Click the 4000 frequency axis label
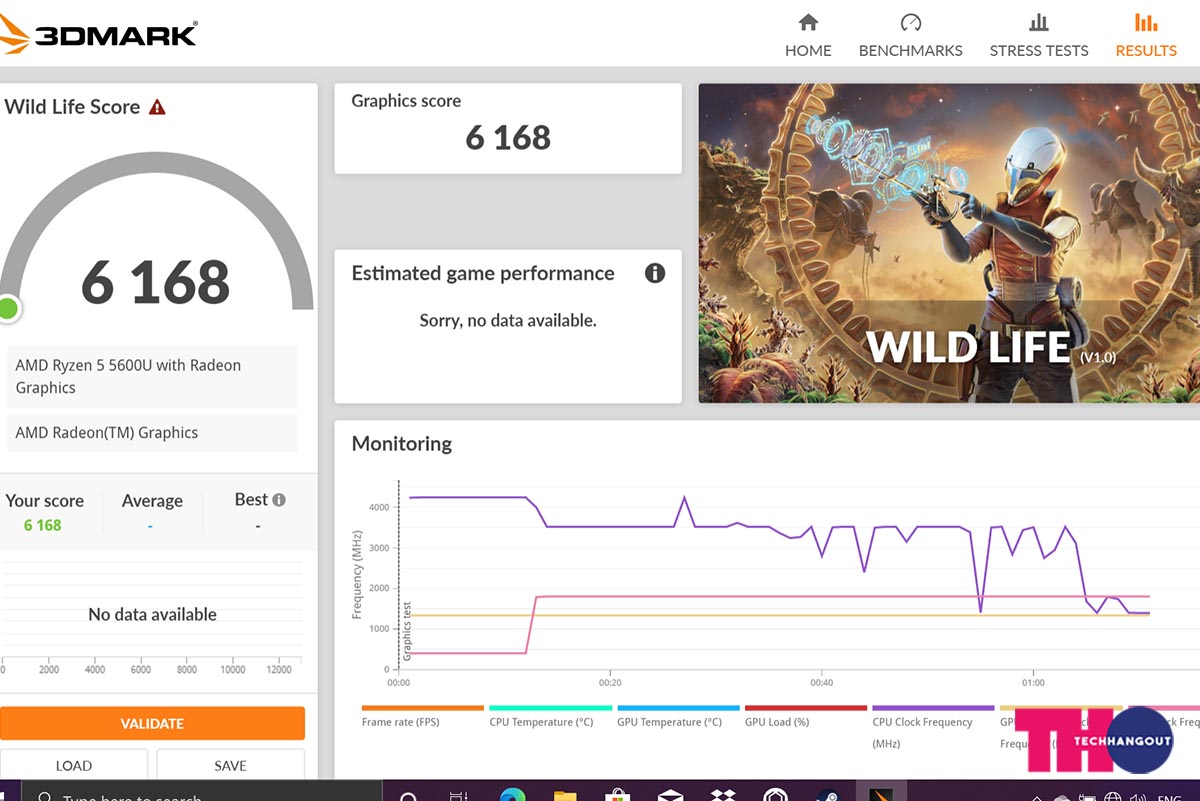Viewport: 1200px width, 801px height. 379,508
